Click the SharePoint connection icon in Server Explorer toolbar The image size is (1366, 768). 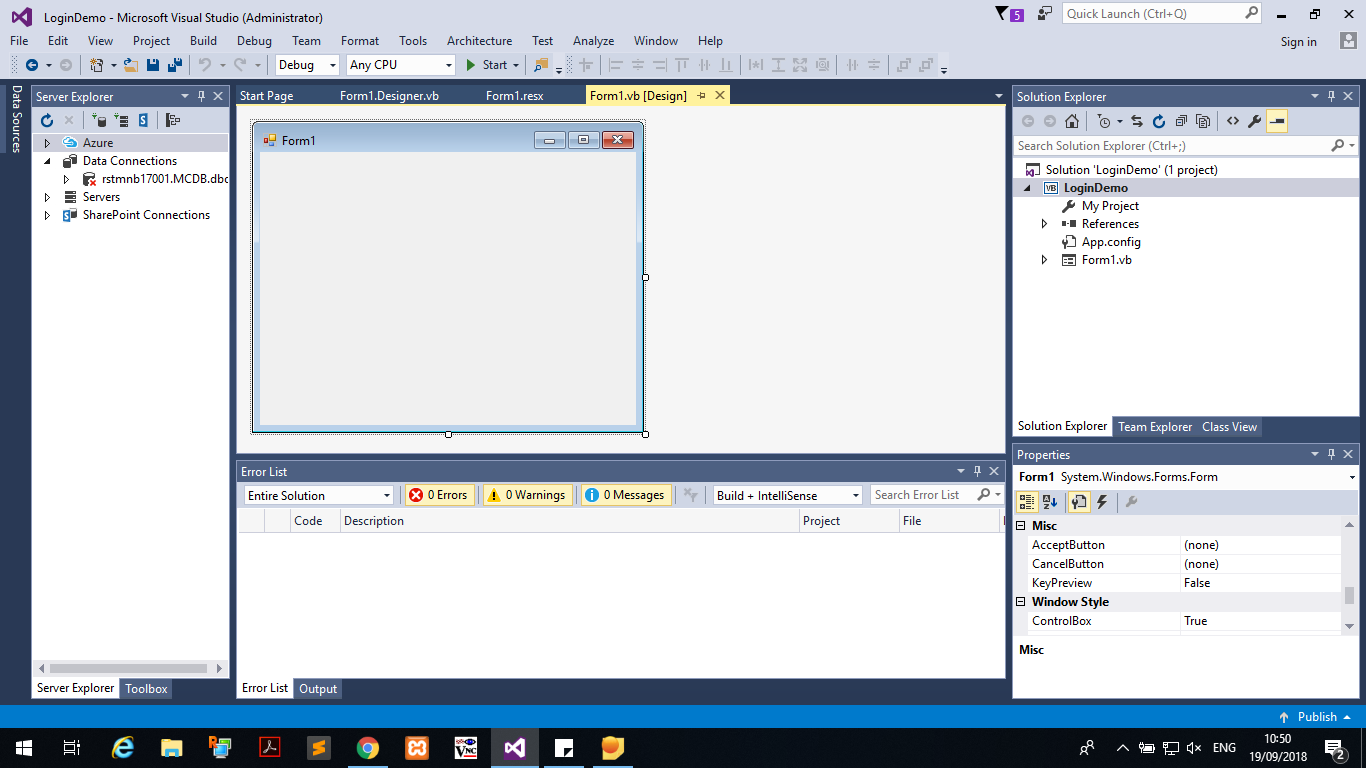coord(143,120)
